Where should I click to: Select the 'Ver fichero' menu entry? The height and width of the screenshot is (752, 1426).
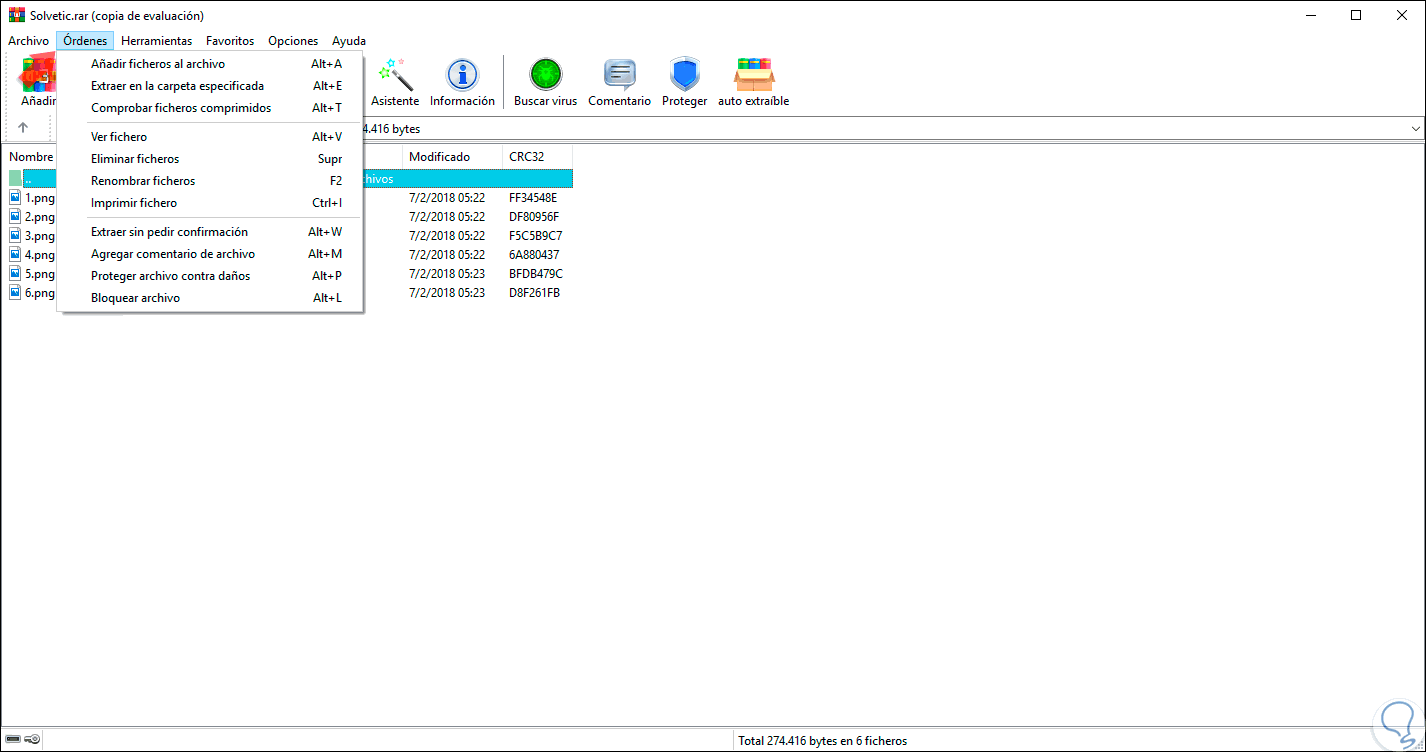210,137
